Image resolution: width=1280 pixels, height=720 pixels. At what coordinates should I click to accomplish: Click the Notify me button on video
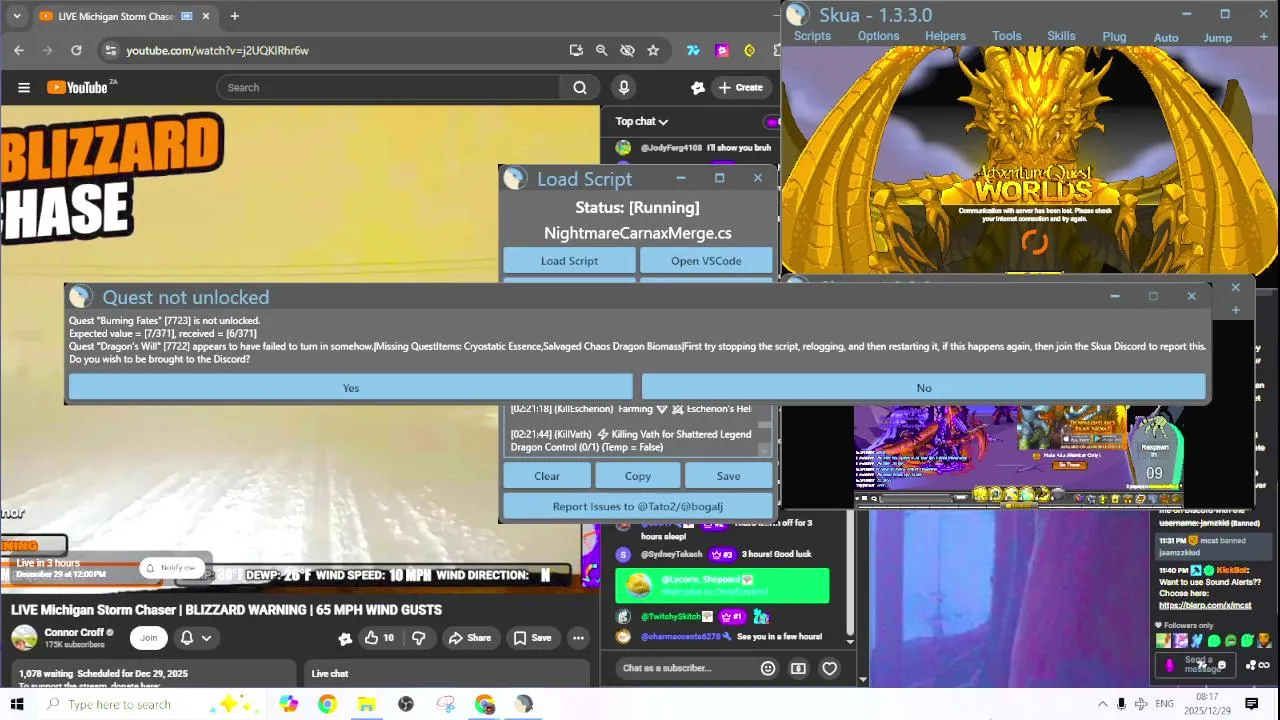(170, 568)
